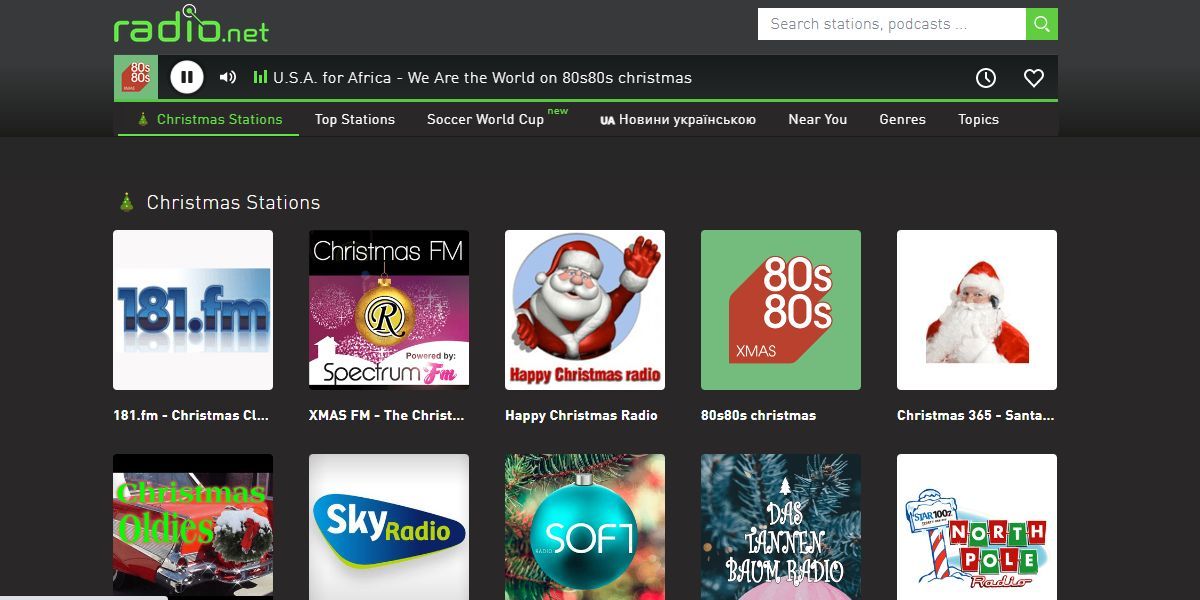Screen dimensions: 1200x600
Task: Open Das Tannenbaum Radio thumbnail
Action: [x=781, y=527]
